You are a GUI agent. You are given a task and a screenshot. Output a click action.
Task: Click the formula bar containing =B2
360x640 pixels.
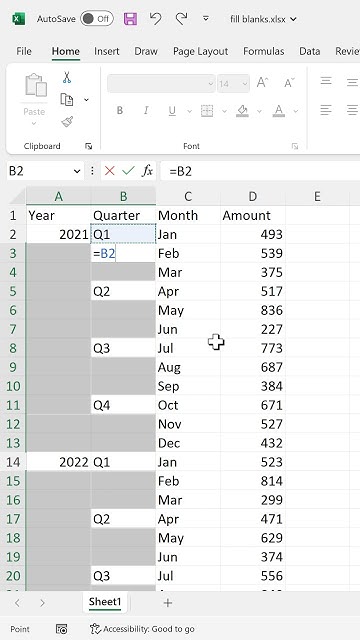tap(260, 171)
